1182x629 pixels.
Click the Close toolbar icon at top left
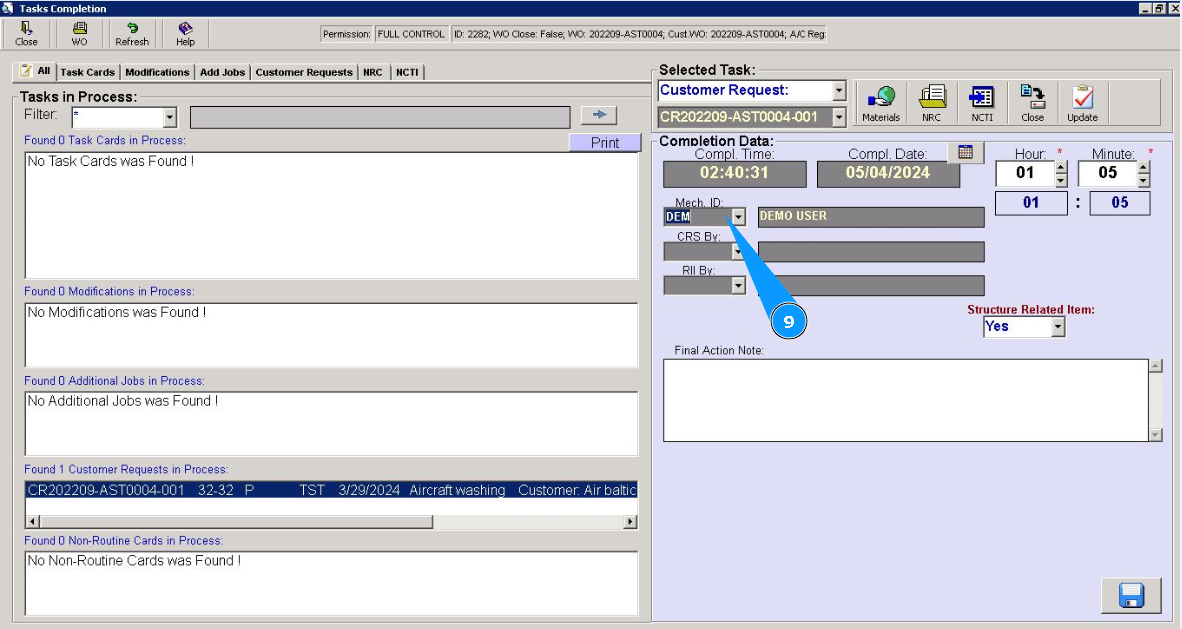(x=26, y=33)
